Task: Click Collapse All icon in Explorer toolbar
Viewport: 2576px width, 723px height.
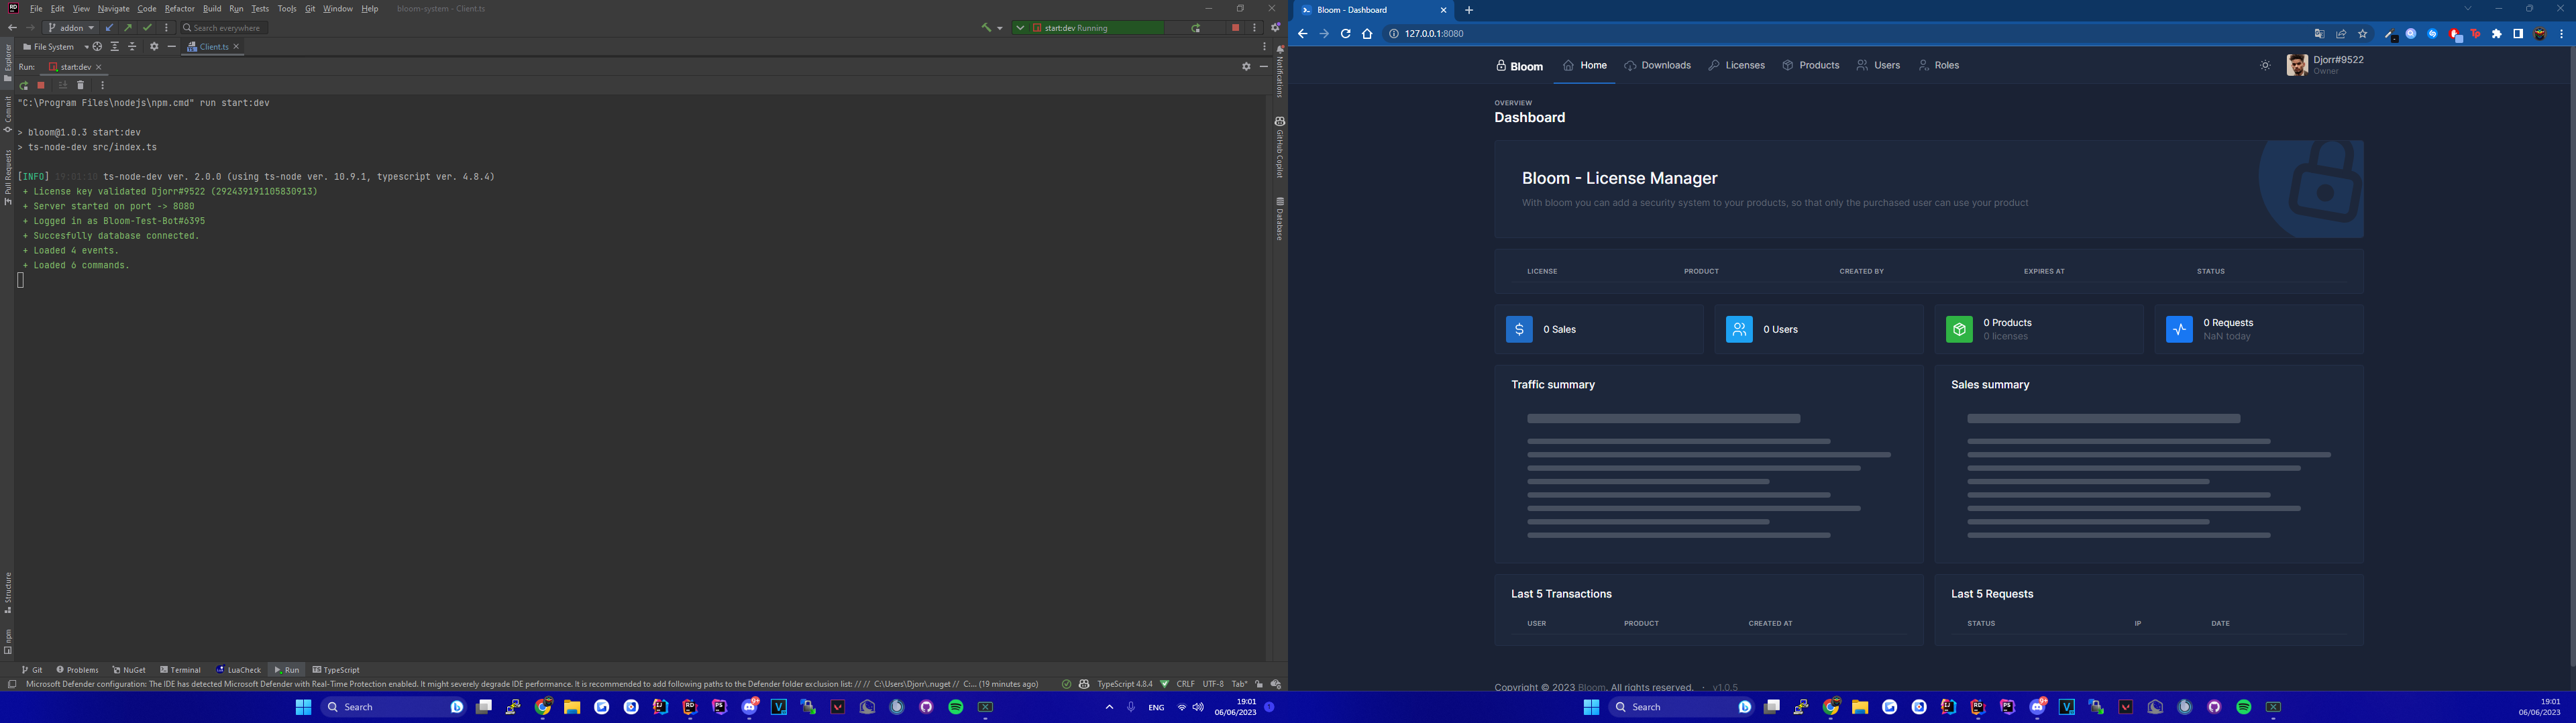Action: pyautogui.click(x=132, y=47)
